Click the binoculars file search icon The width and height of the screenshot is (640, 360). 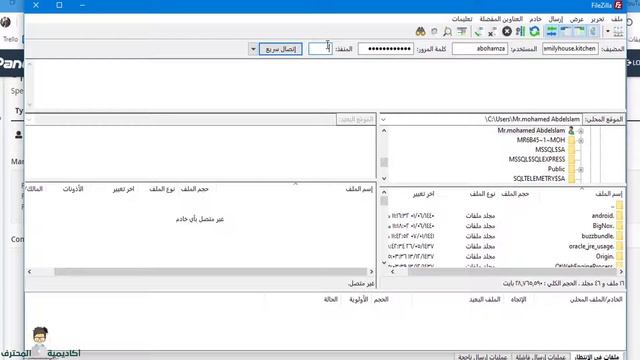tap(420, 31)
